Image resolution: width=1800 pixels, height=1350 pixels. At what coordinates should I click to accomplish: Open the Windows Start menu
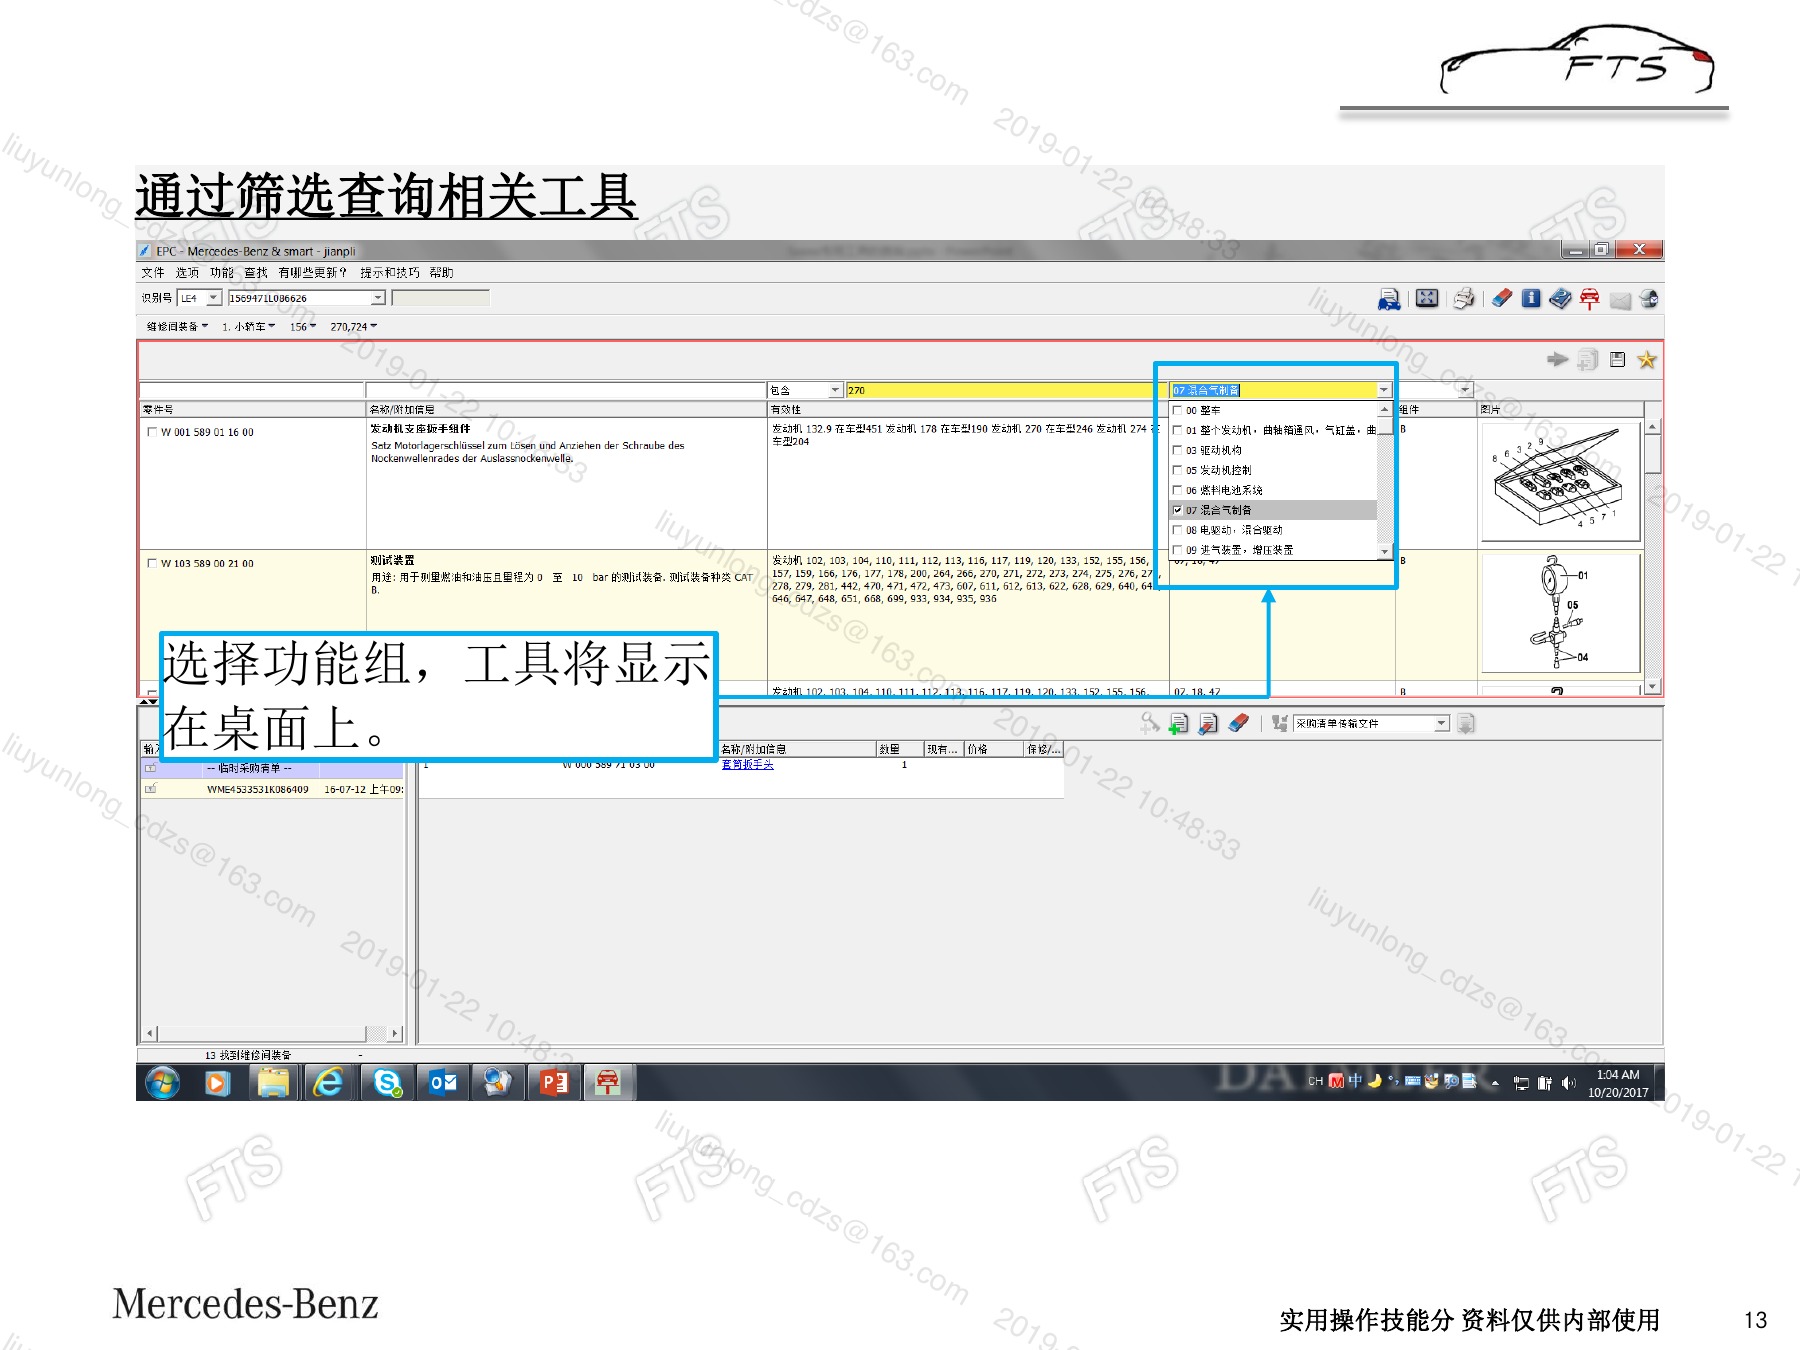click(x=163, y=1082)
